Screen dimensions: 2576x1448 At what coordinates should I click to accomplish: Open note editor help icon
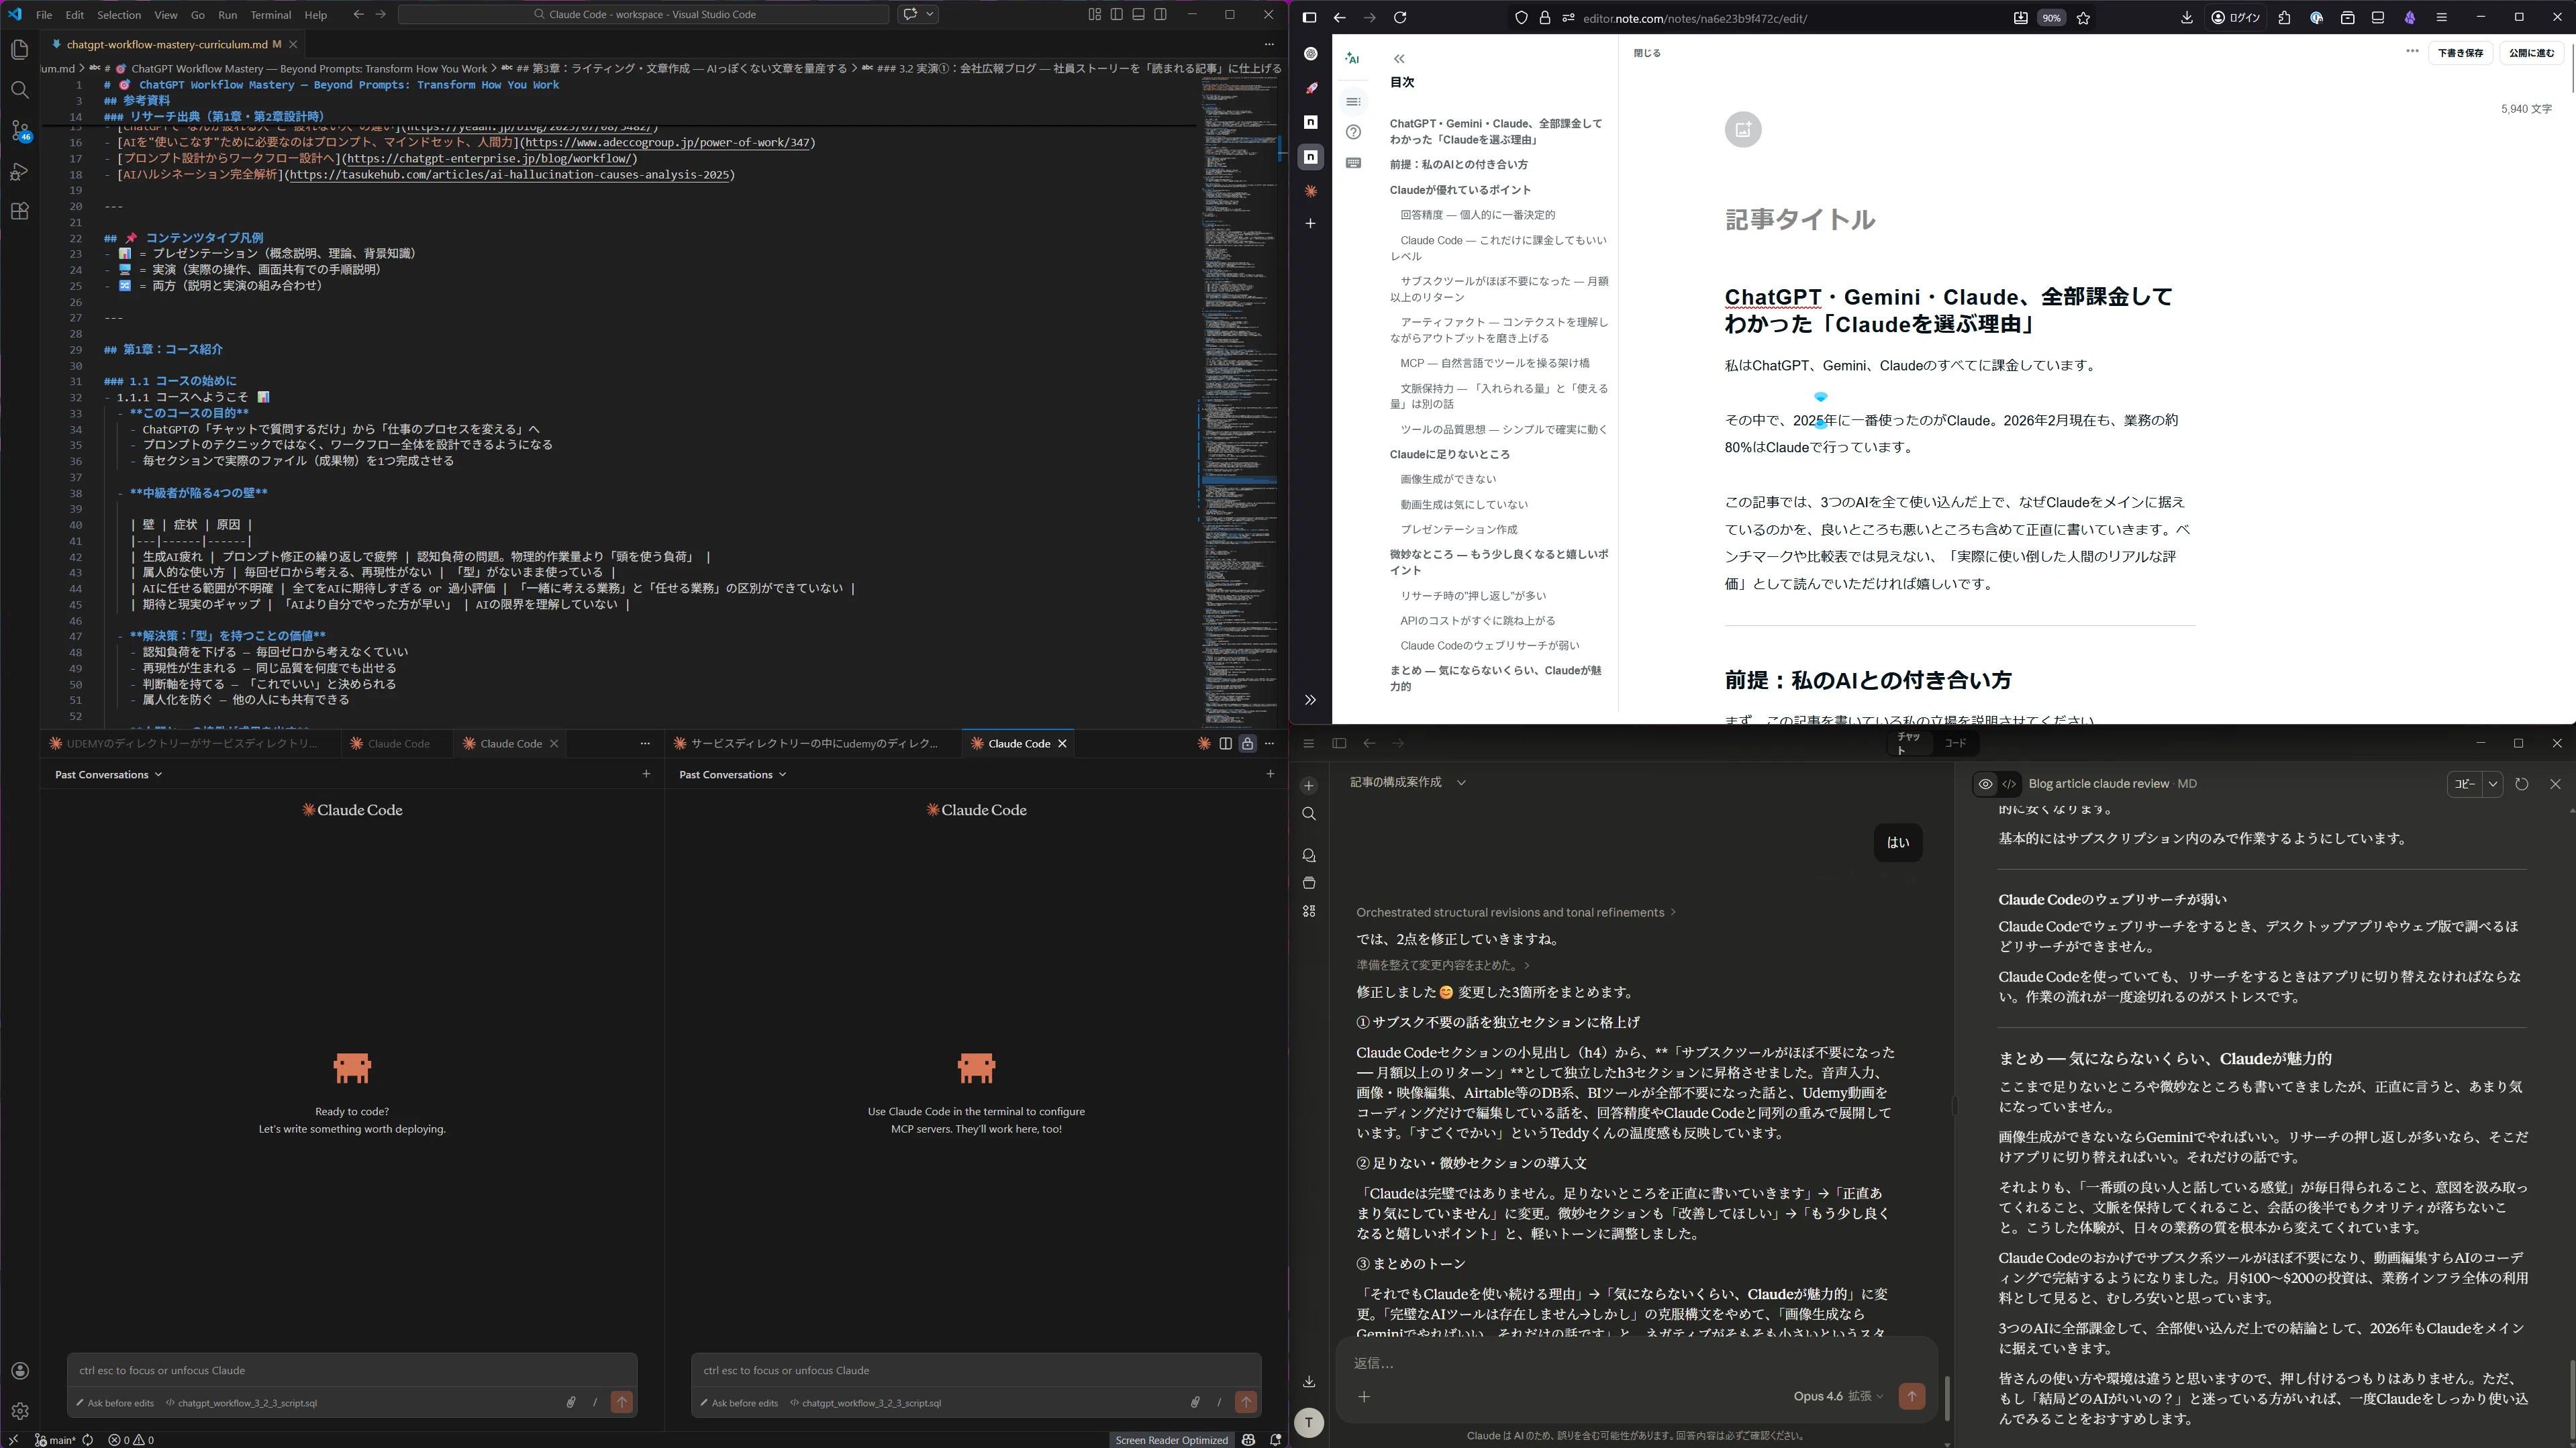(x=1353, y=132)
